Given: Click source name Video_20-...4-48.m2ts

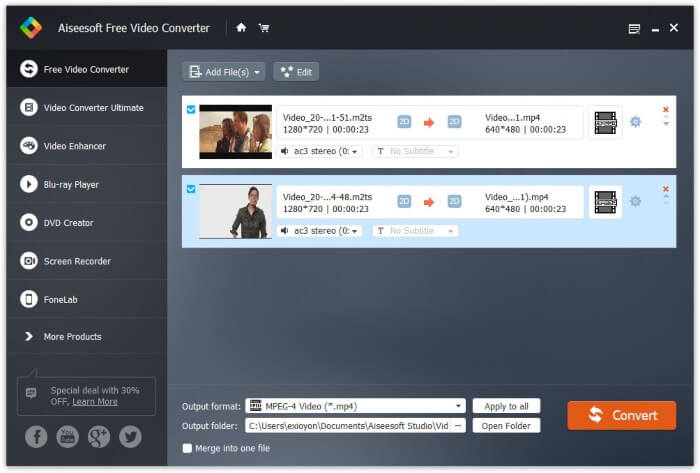Looking at the screenshot, I should click(327, 197).
